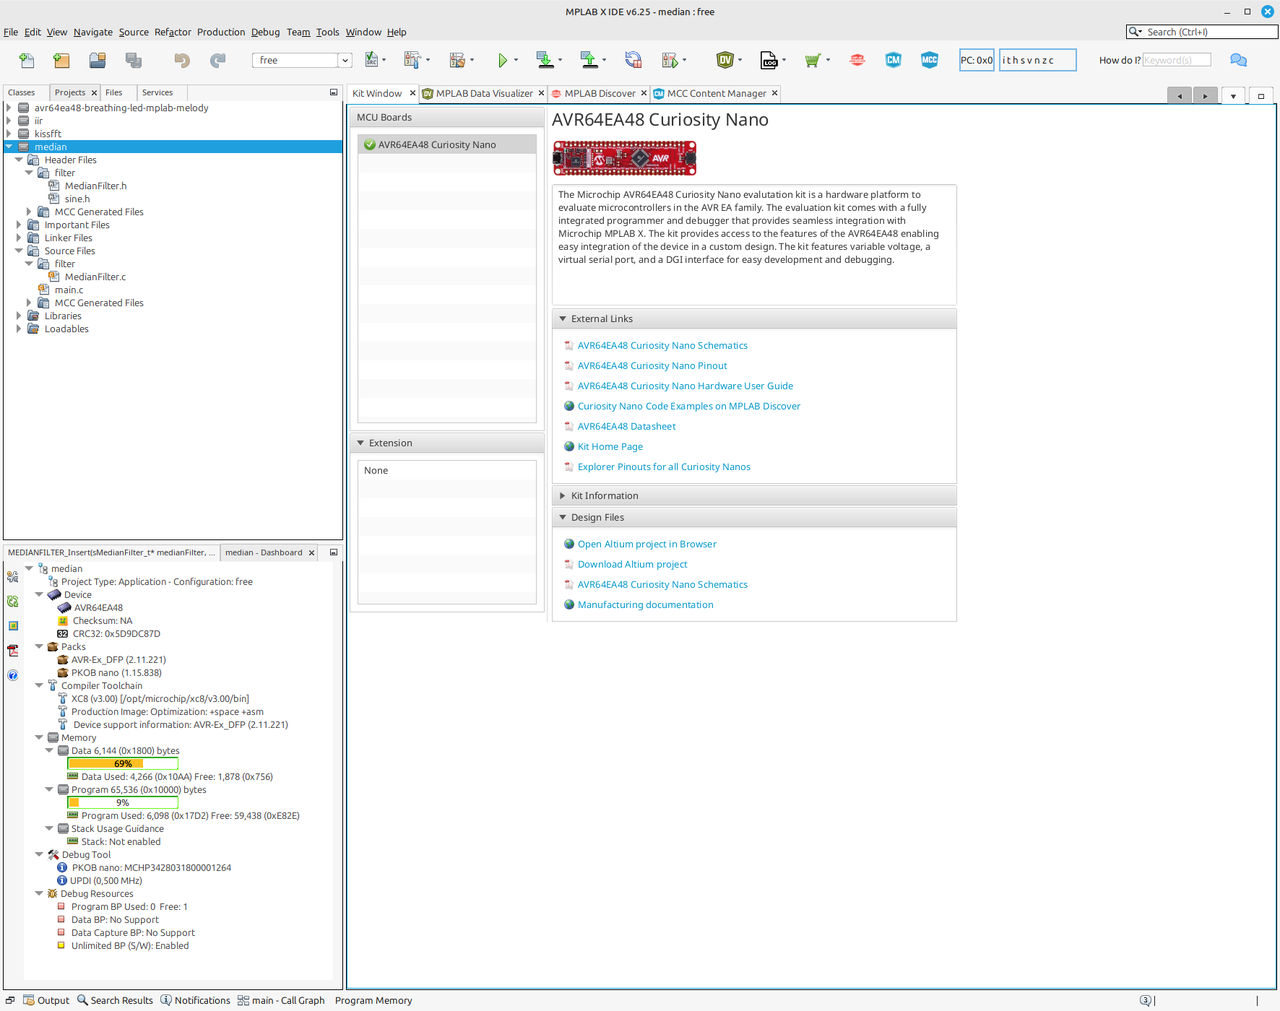Image resolution: width=1280 pixels, height=1011 pixels.
Task: Click Download Altium project link
Action: 632,563
